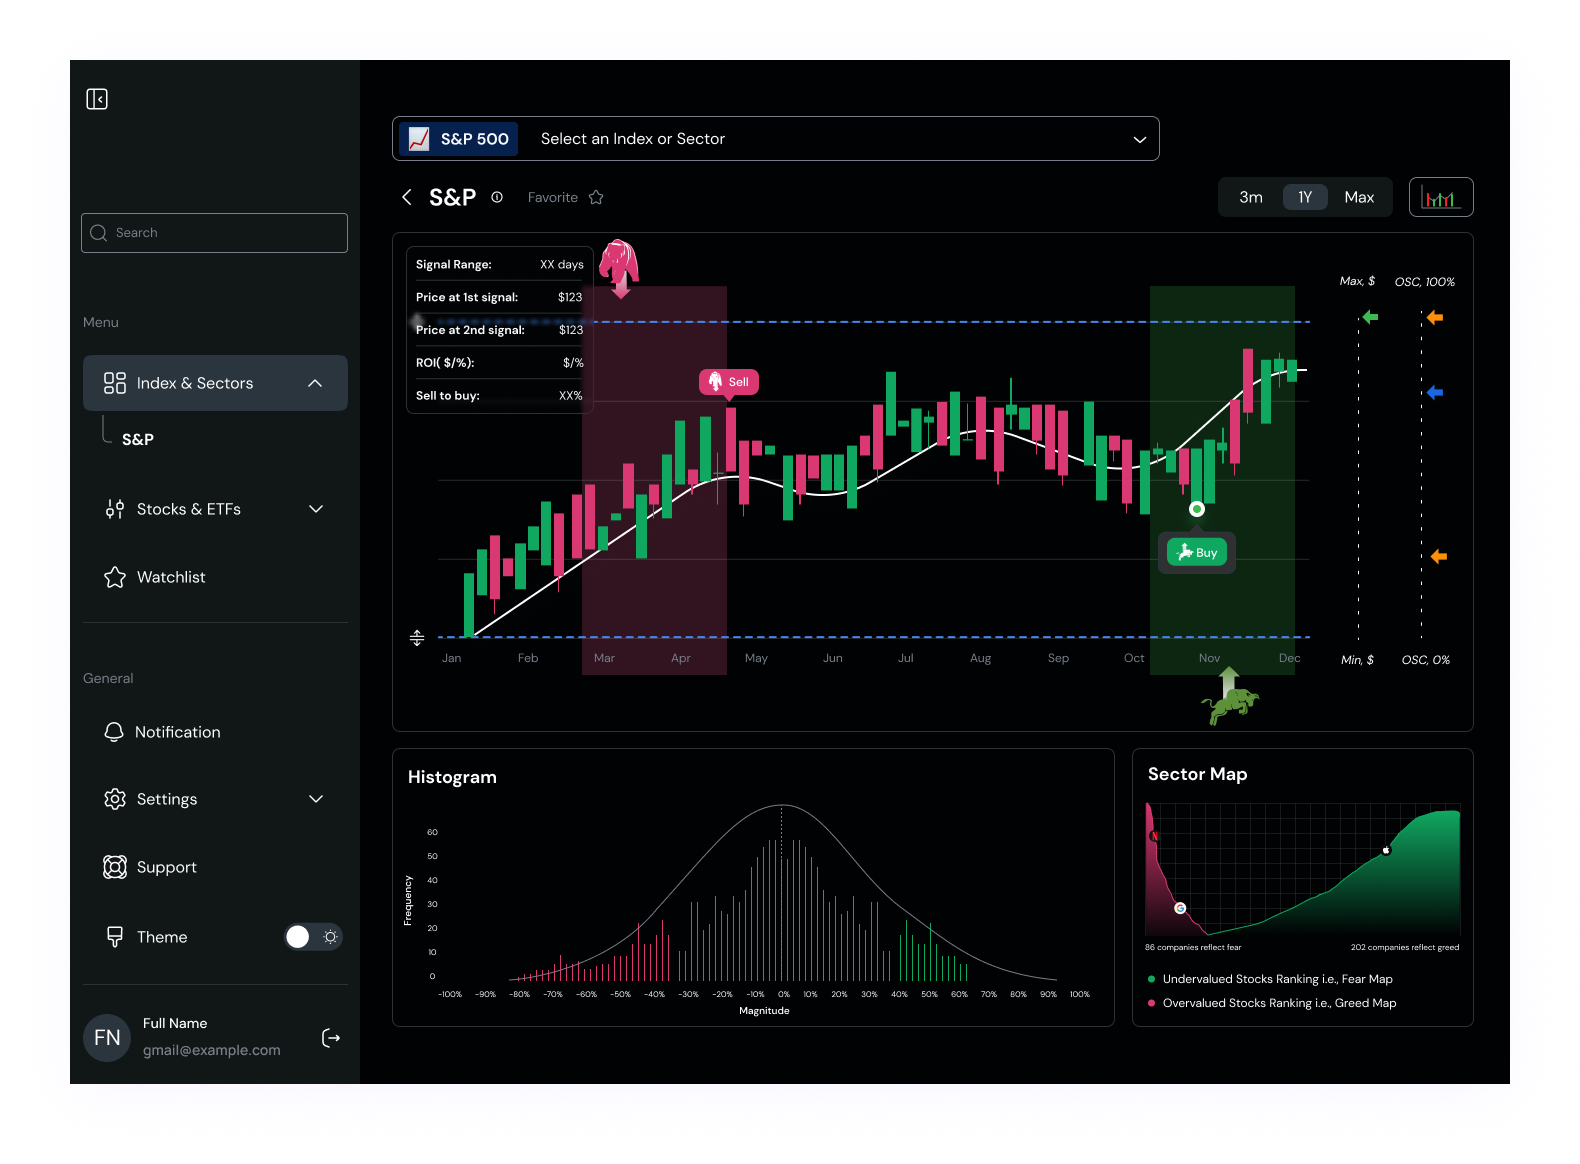This screenshot has width=1580, height=1164.
Task: Expand the Settings chevron
Action: [316, 799]
